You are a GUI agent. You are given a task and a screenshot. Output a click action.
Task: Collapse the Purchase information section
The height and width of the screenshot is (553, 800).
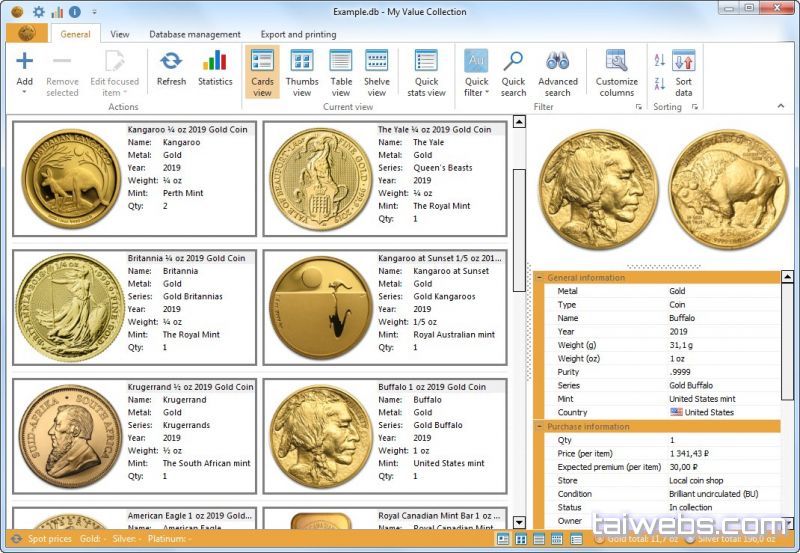click(540, 427)
